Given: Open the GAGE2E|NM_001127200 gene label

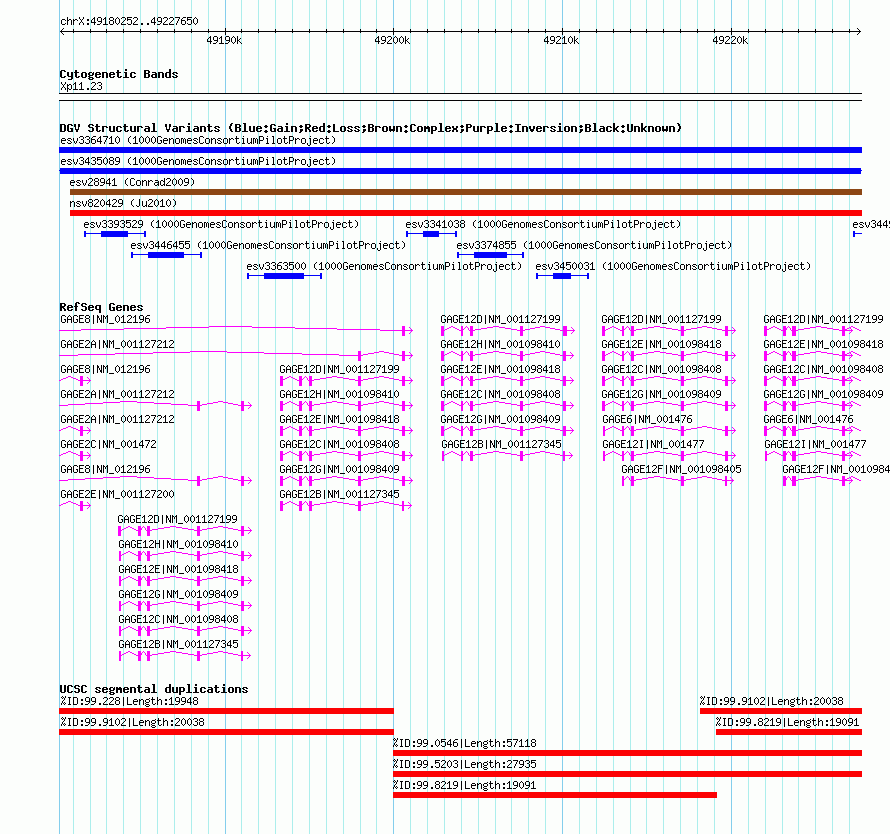Looking at the screenshot, I should [x=117, y=494].
